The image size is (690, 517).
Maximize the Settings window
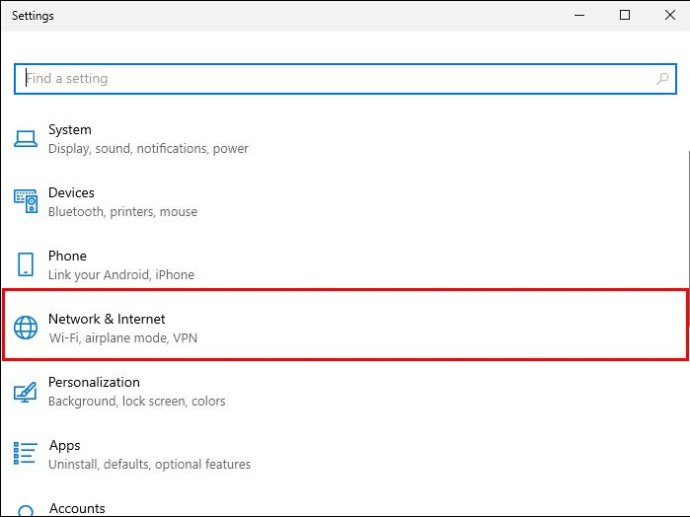[625, 15]
